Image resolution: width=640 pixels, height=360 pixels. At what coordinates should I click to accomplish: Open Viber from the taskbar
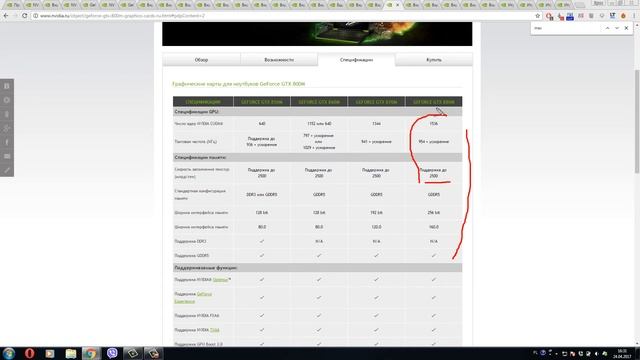tap(112, 353)
